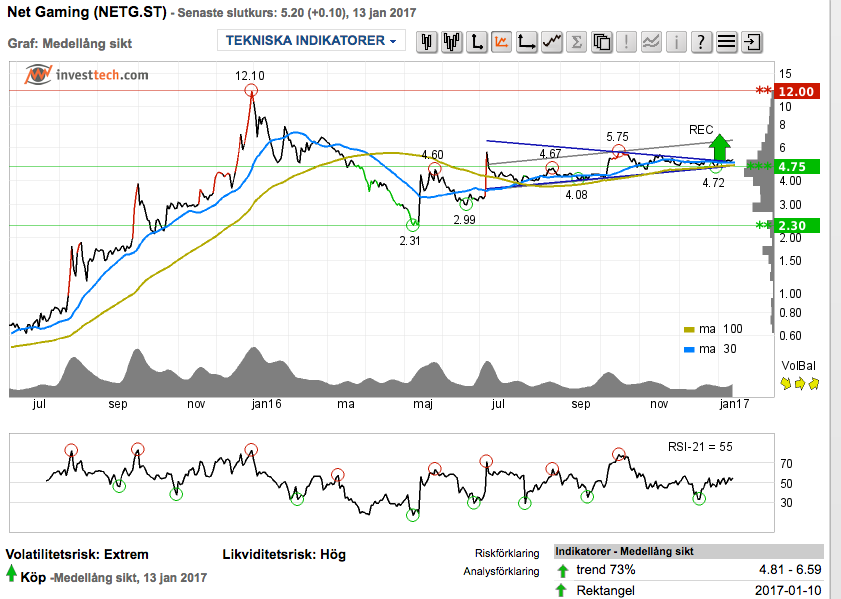Screen dimensions: 841x599
Task: Select the 5.75 peak marker on chart
Action: (x=618, y=151)
